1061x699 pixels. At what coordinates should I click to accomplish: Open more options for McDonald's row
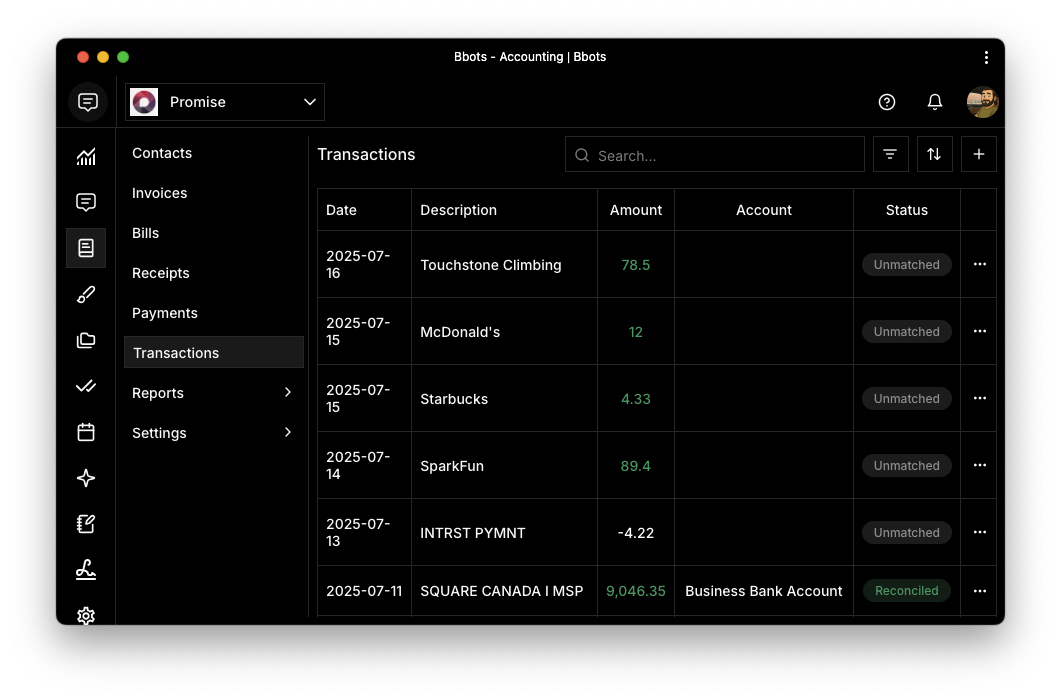[x=979, y=332]
